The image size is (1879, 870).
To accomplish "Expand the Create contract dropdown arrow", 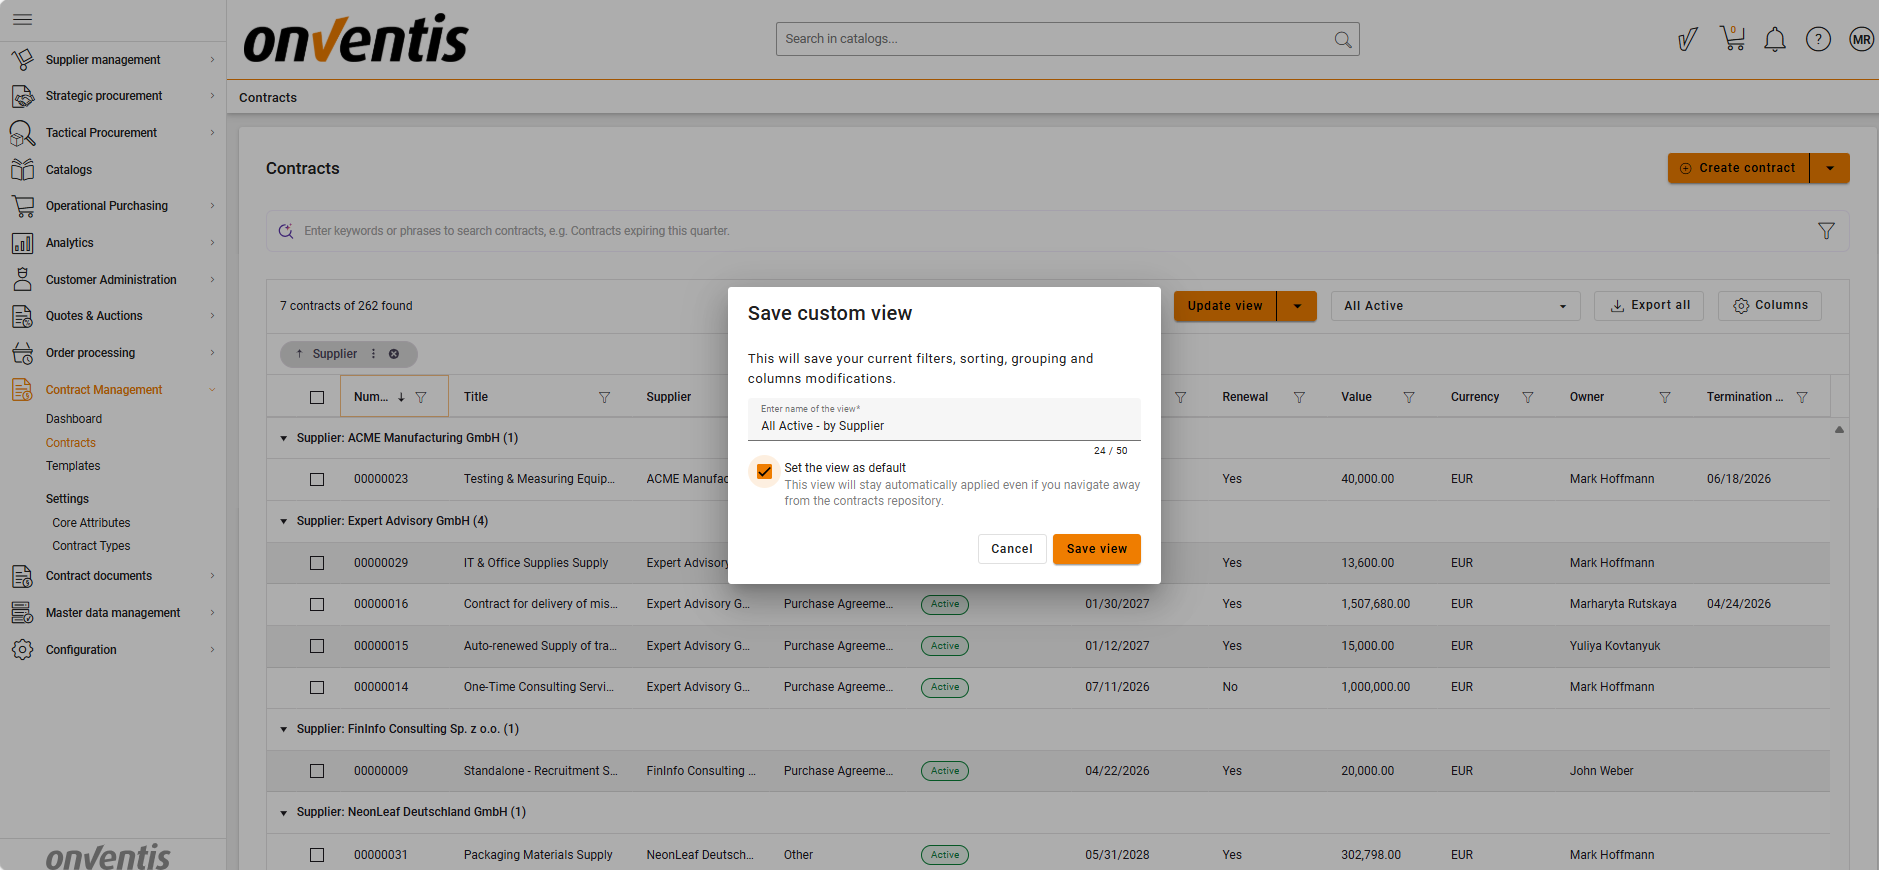I will click(1830, 168).
